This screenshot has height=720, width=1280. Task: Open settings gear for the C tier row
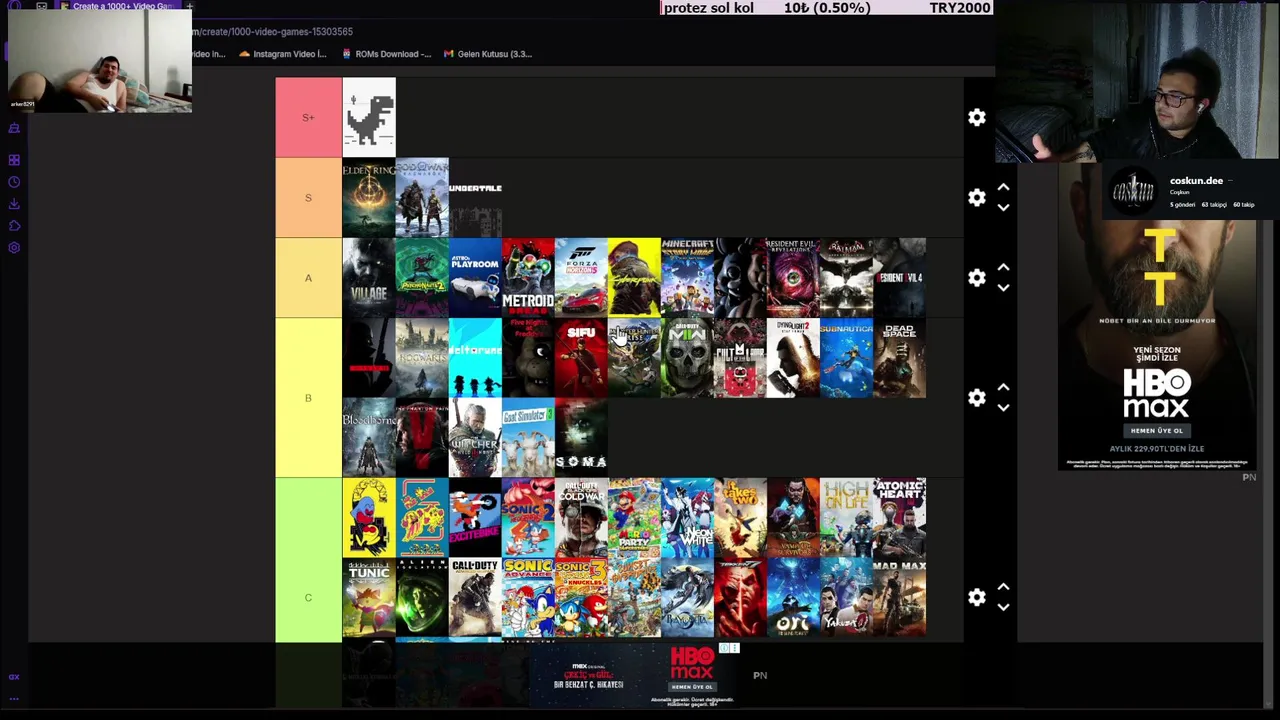point(977,598)
